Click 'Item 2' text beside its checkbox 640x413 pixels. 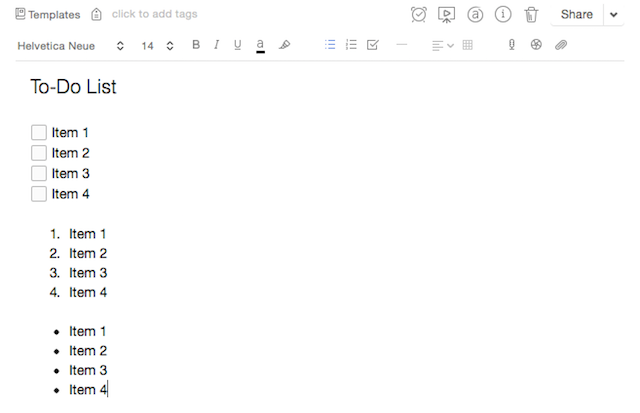click(x=70, y=153)
